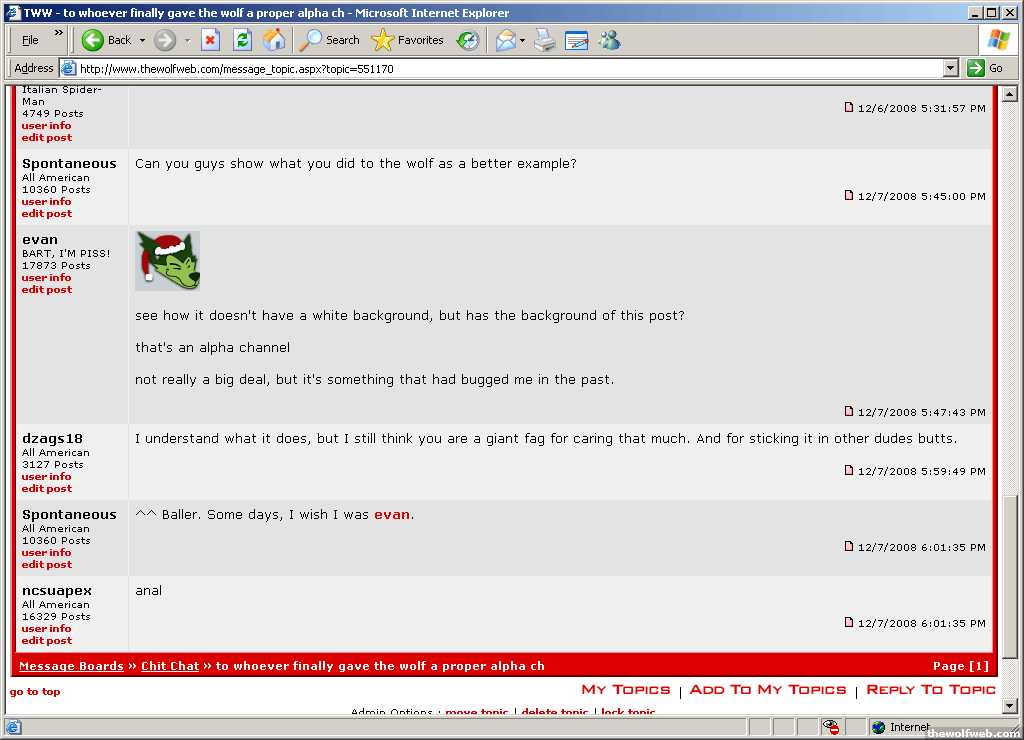Open the address bar URL dropdown
The height and width of the screenshot is (740, 1024).
[x=951, y=68]
